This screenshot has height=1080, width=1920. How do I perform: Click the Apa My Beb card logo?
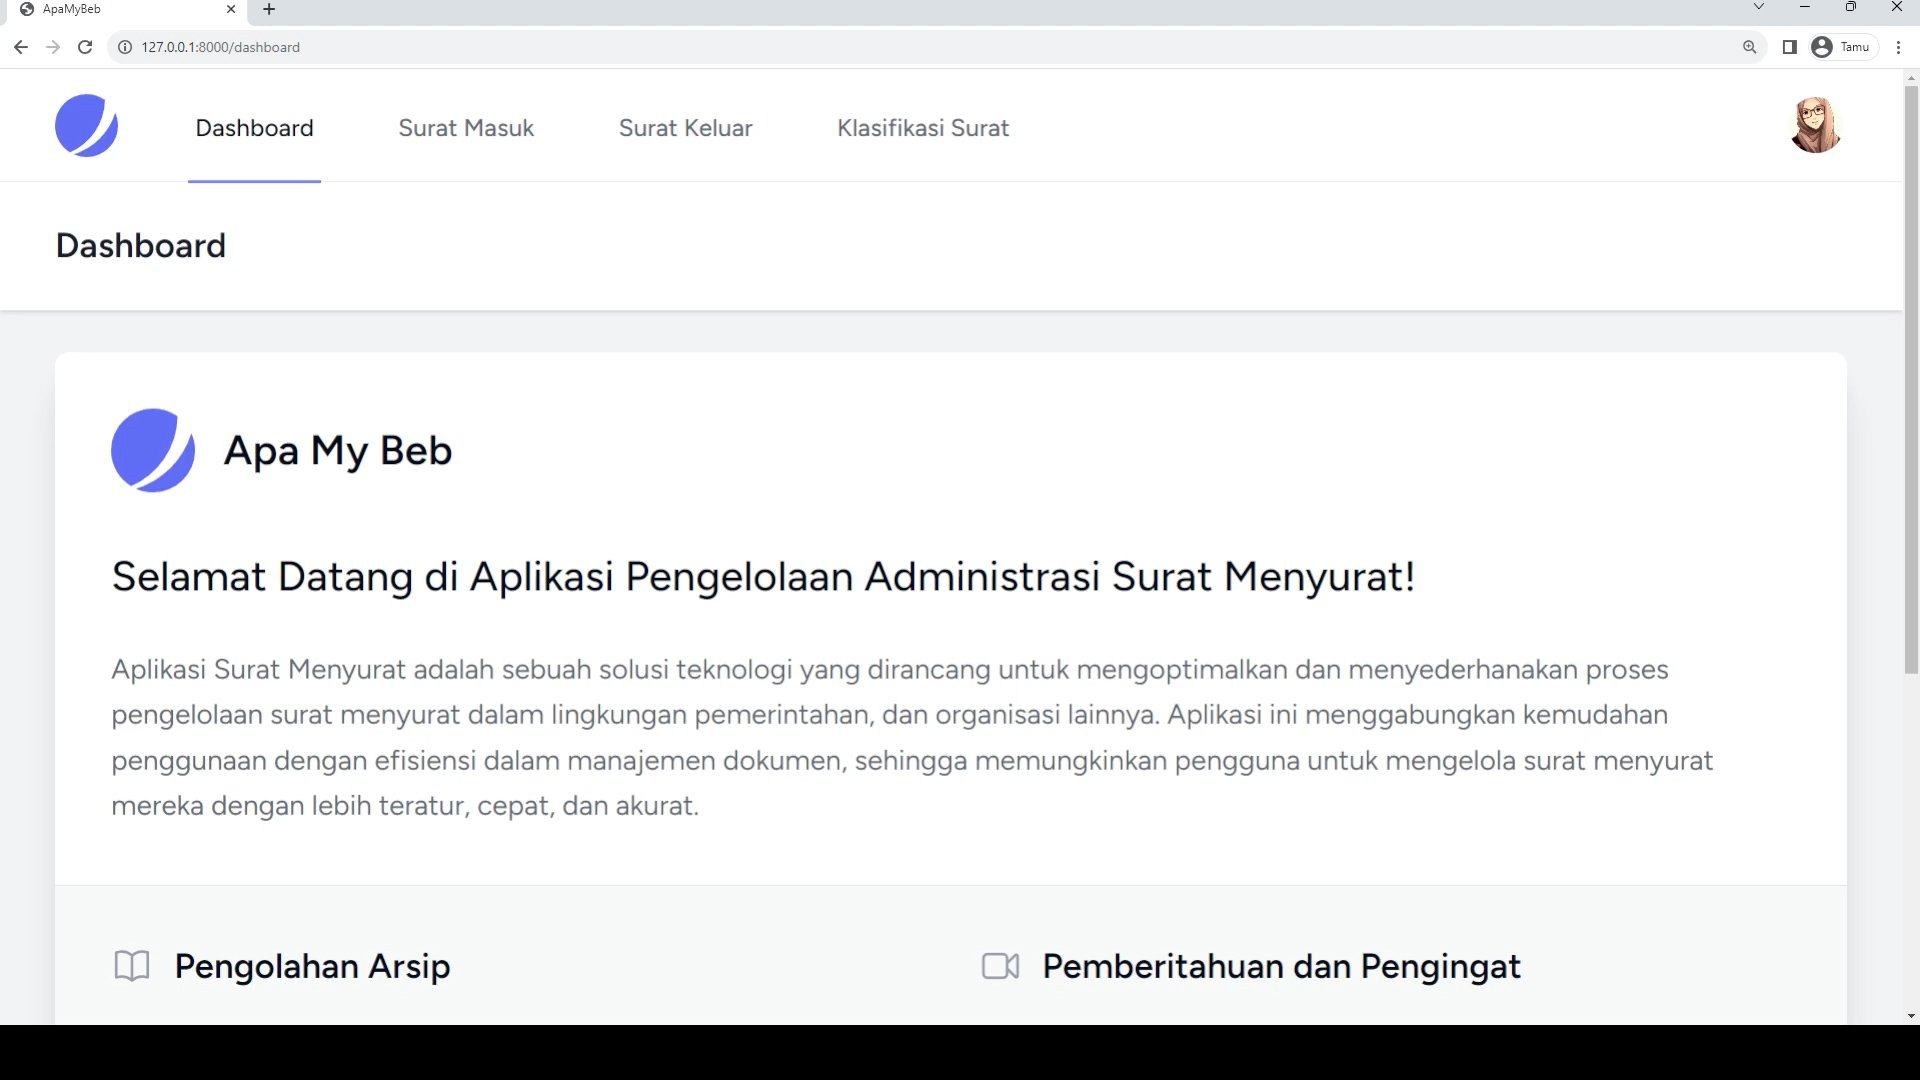[153, 450]
